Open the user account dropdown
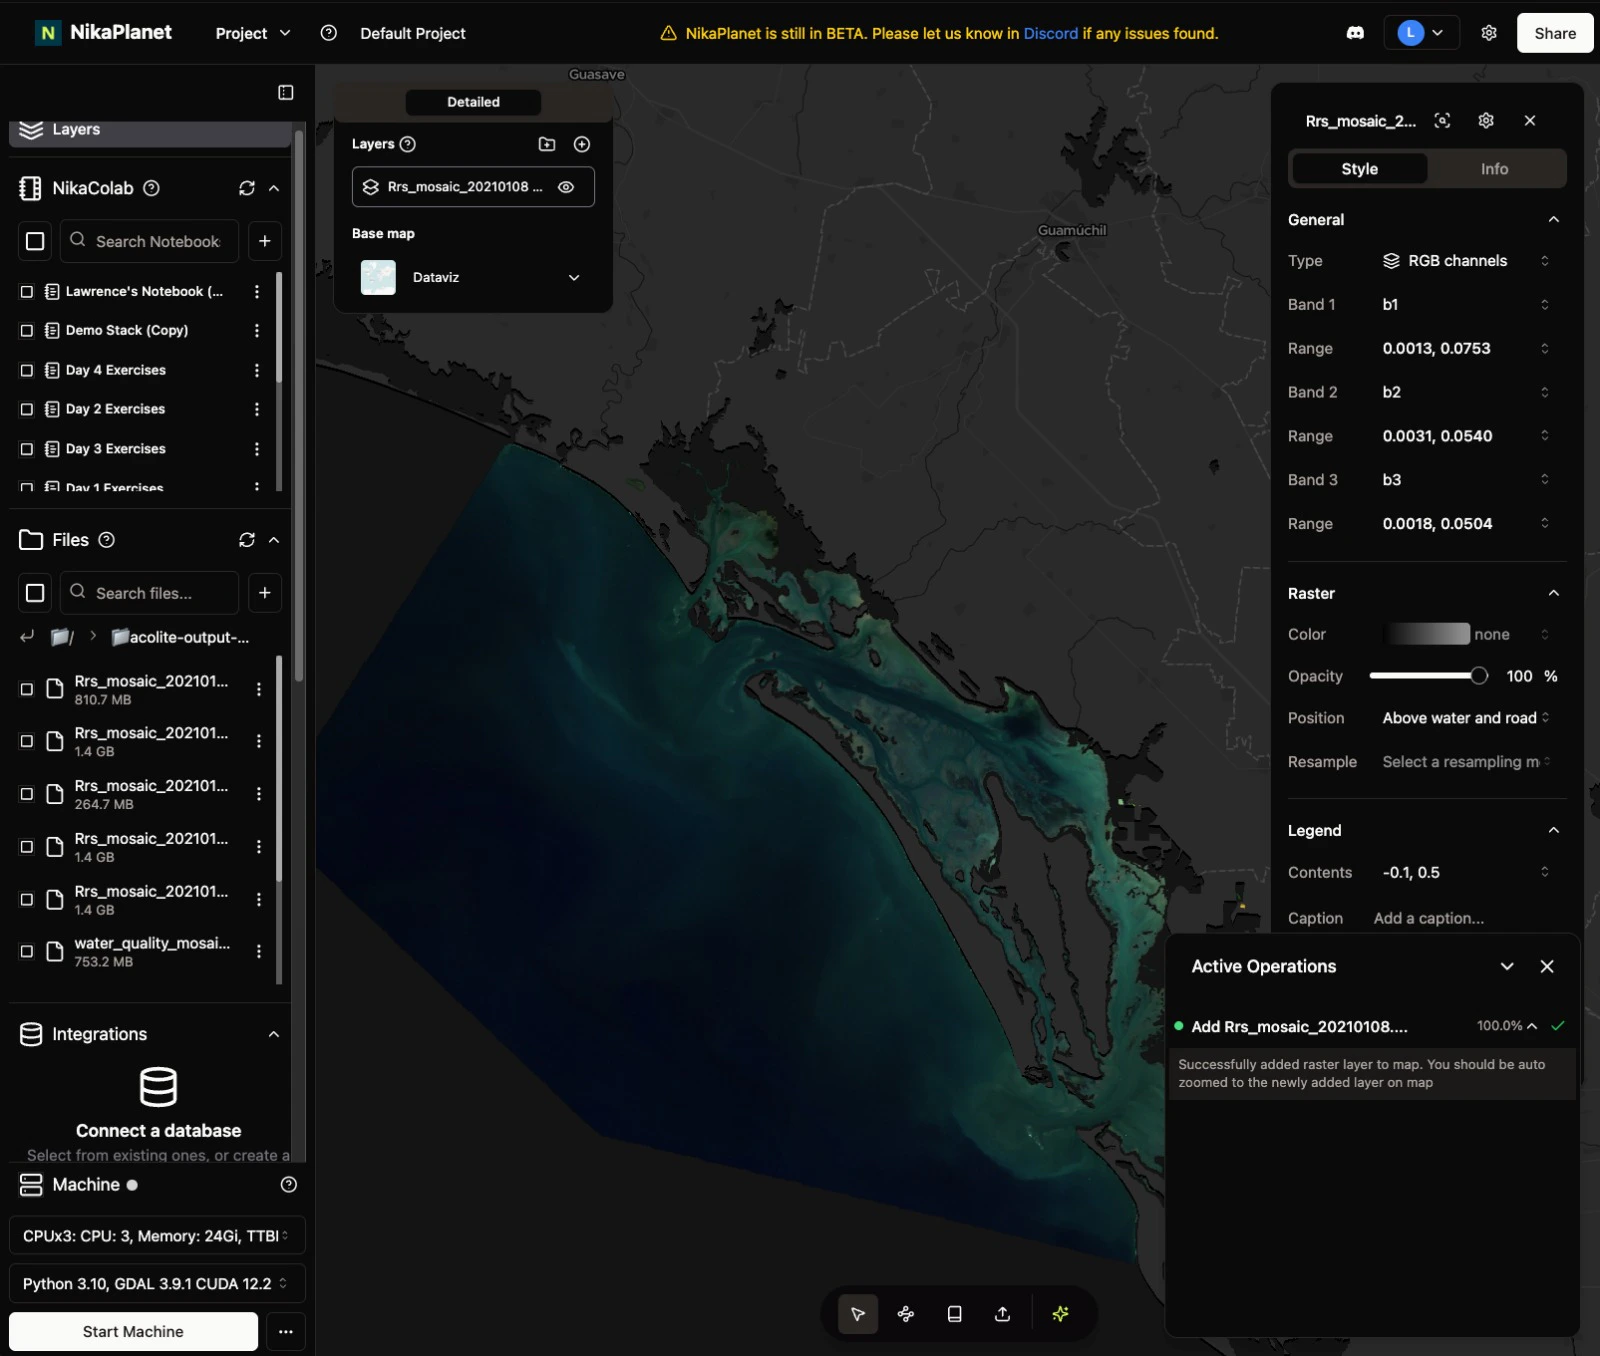 1421,33
